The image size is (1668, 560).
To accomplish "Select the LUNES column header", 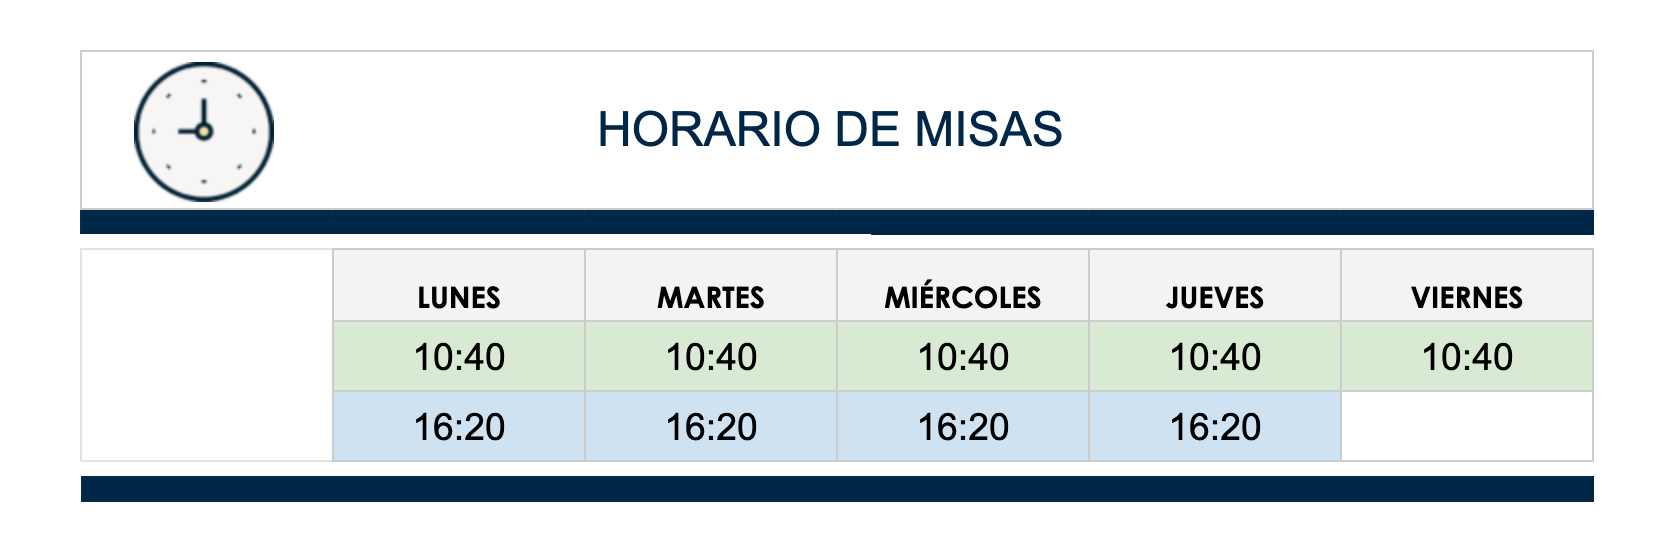I will pos(459,297).
